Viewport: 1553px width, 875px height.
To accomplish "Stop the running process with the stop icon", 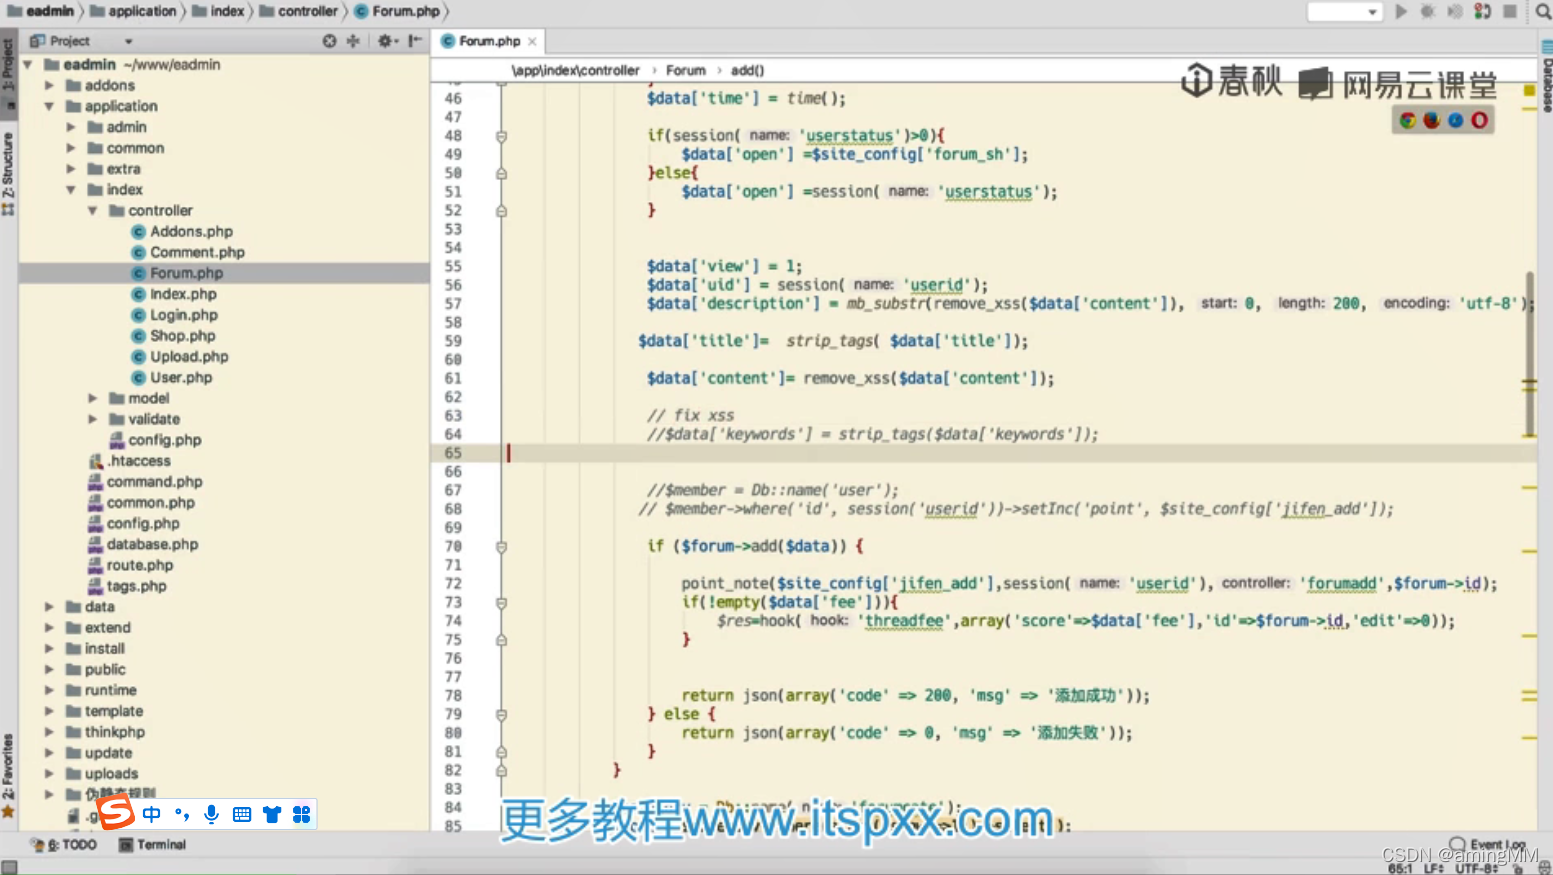I will pos(1510,12).
